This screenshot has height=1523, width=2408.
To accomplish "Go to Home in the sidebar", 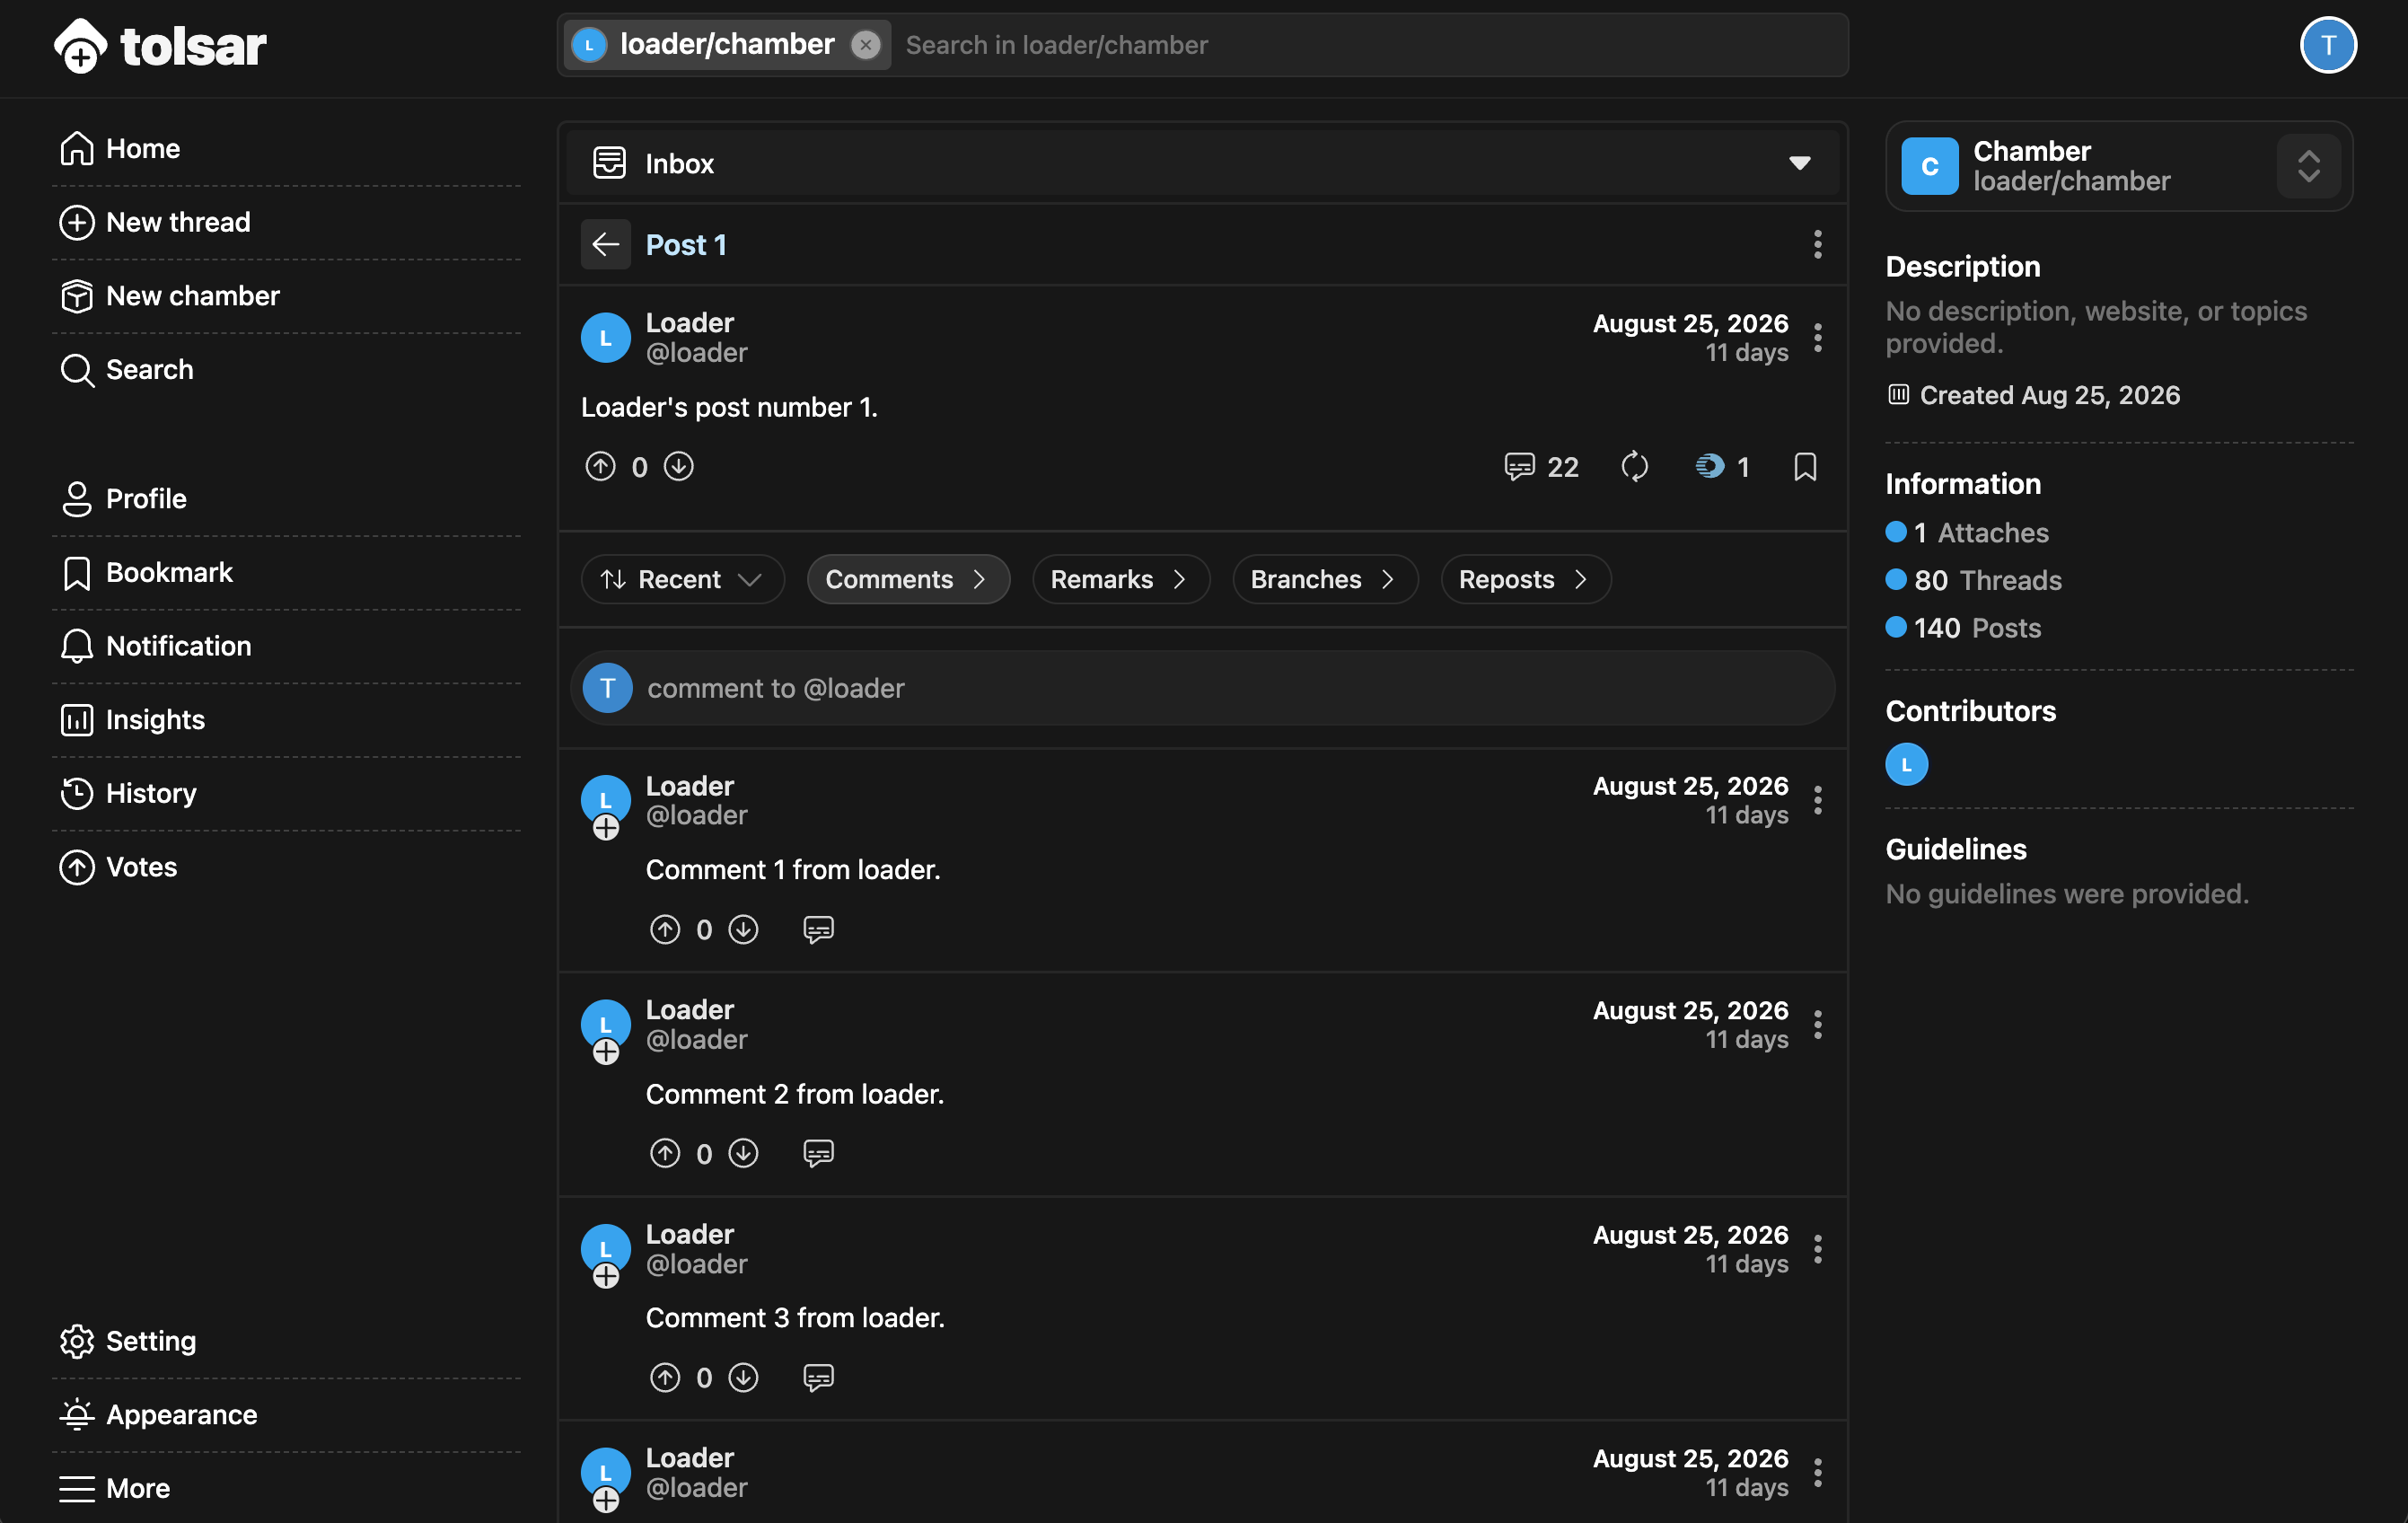I will tap(286, 149).
